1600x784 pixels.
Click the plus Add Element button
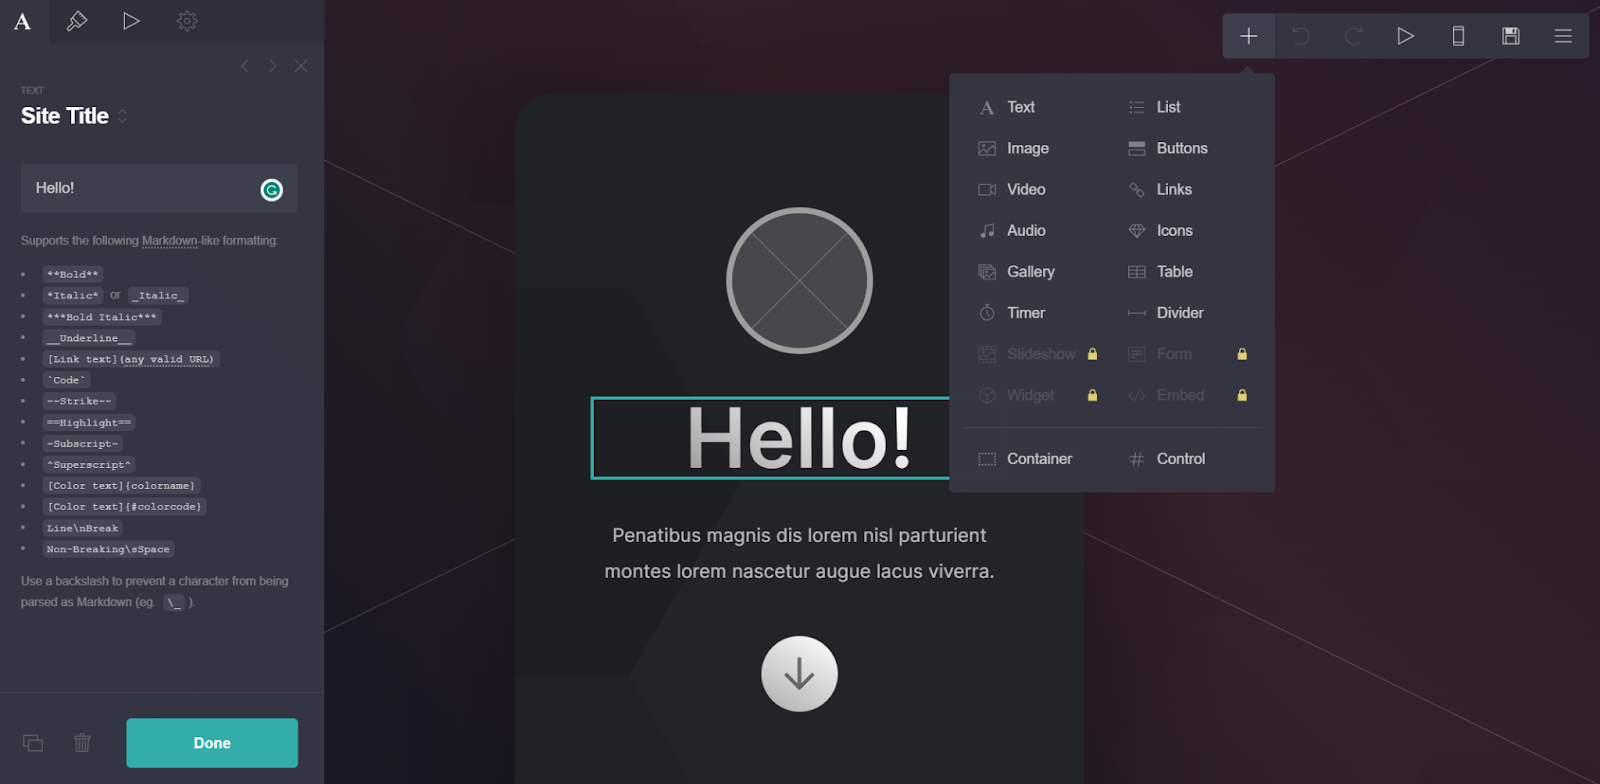click(1248, 36)
